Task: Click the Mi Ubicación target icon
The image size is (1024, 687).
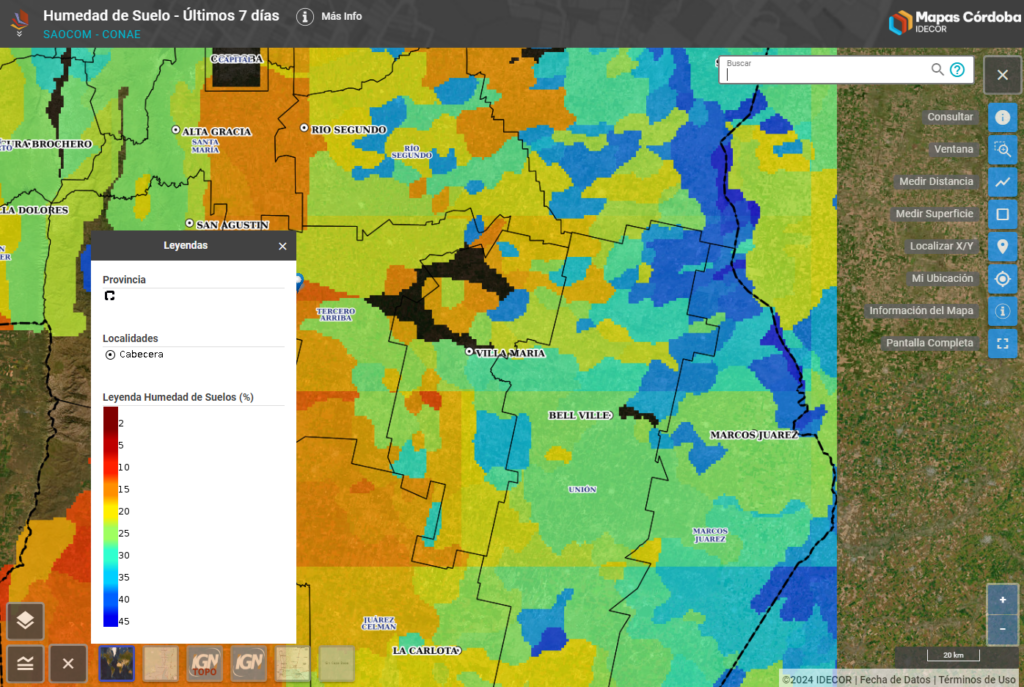Action: (x=1002, y=279)
